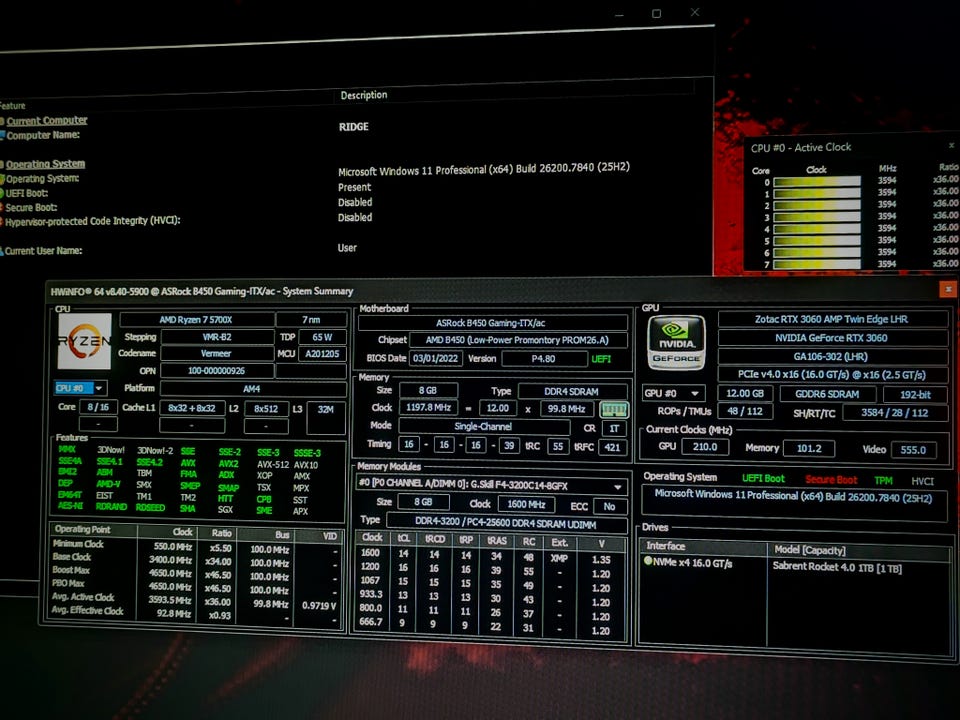960x720 pixels.
Task: Click the red Secure Boot indicator
Action: [831, 479]
